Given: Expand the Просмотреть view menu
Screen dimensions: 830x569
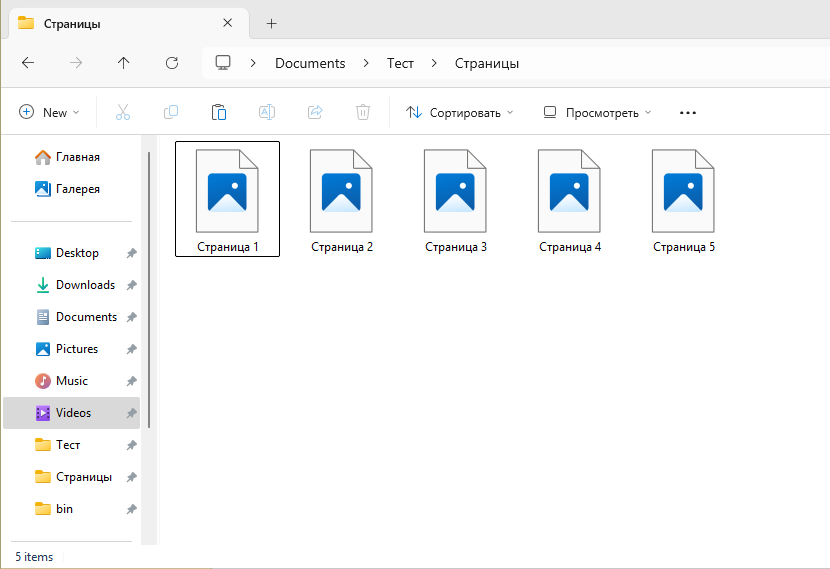Looking at the screenshot, I should [597, 112].
